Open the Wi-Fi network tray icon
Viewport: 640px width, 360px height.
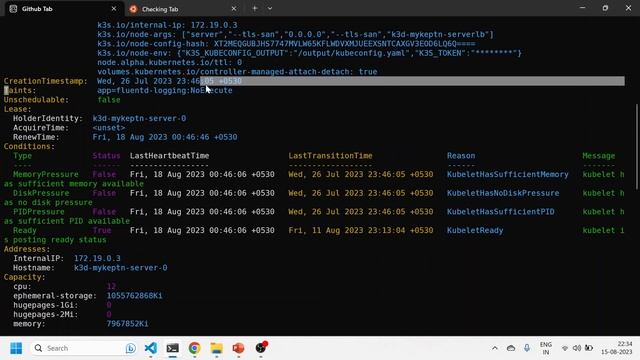pyautogui.click(x=565, y=348)
